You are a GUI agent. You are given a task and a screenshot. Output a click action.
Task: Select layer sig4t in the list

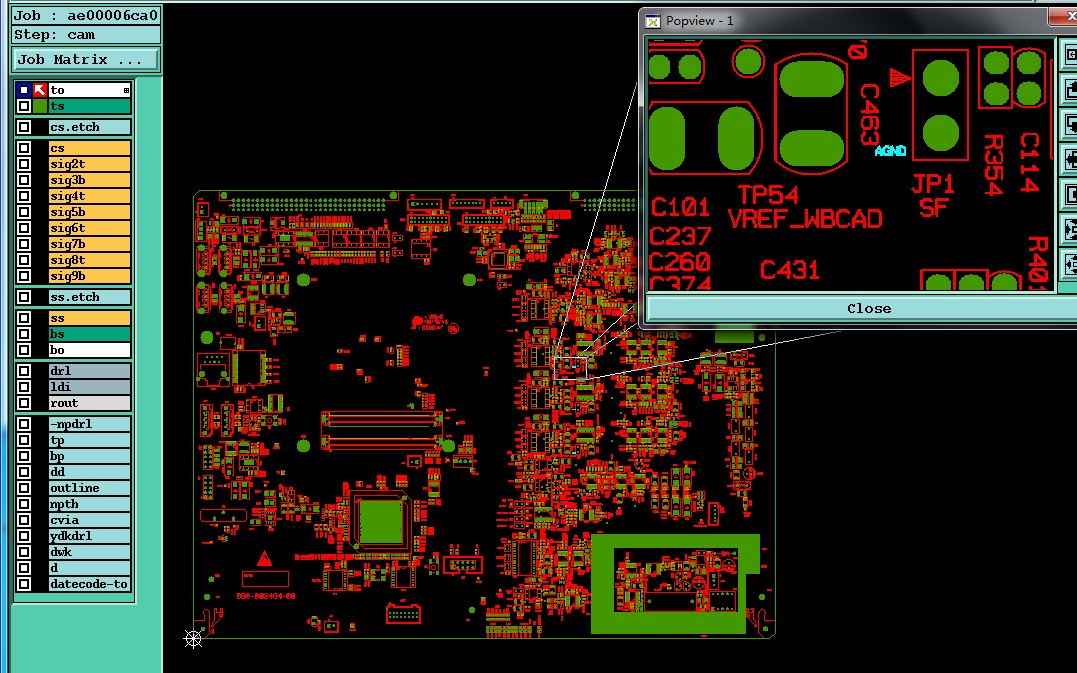tap(89, 196)
